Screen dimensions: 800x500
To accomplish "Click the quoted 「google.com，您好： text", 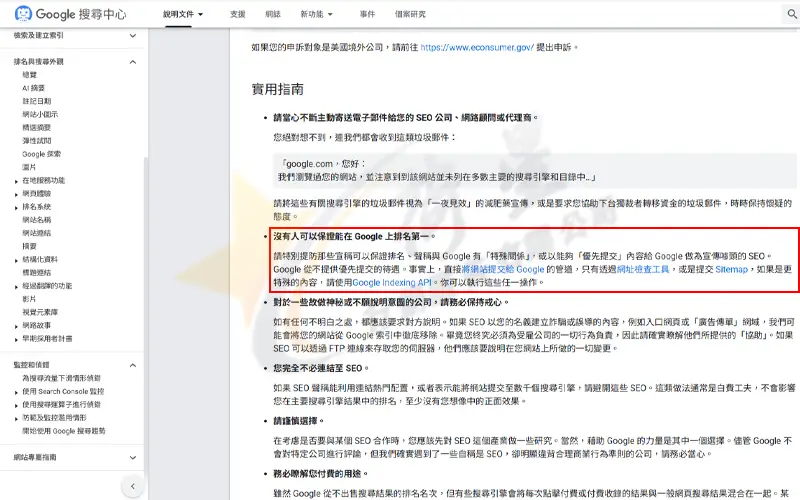I will [x=322, y=164].
